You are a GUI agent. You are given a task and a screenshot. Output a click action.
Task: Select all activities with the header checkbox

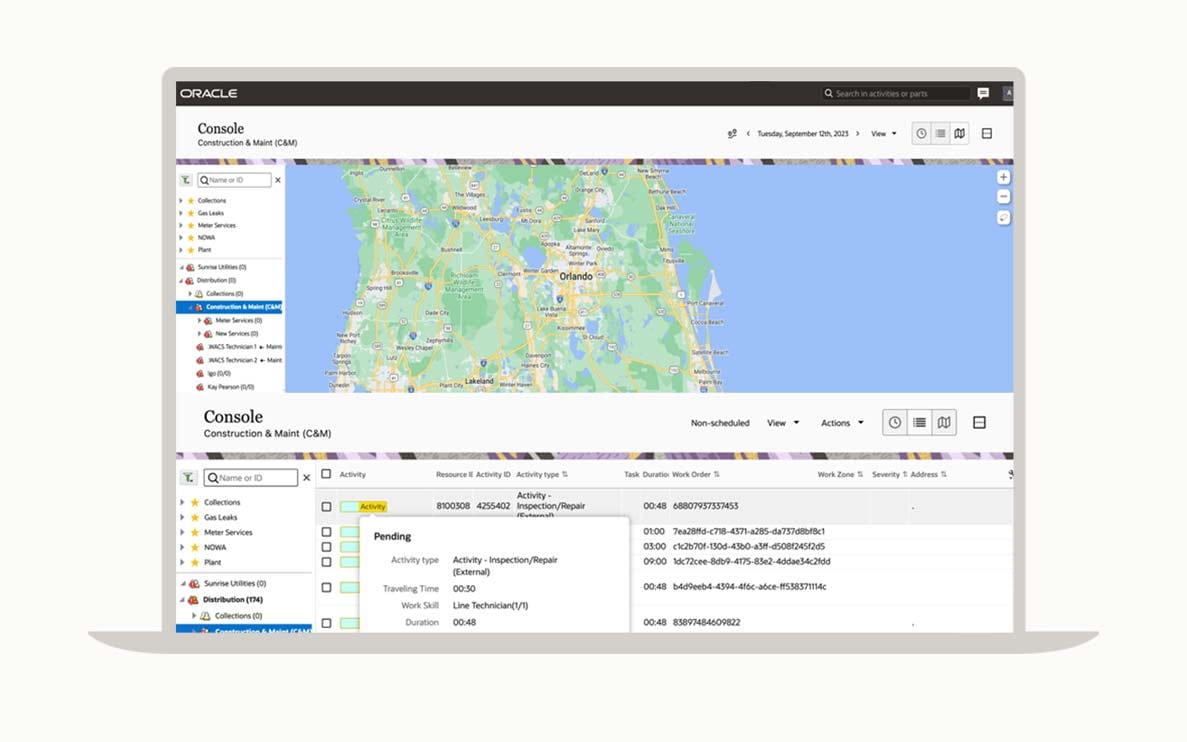click(326, 474)
